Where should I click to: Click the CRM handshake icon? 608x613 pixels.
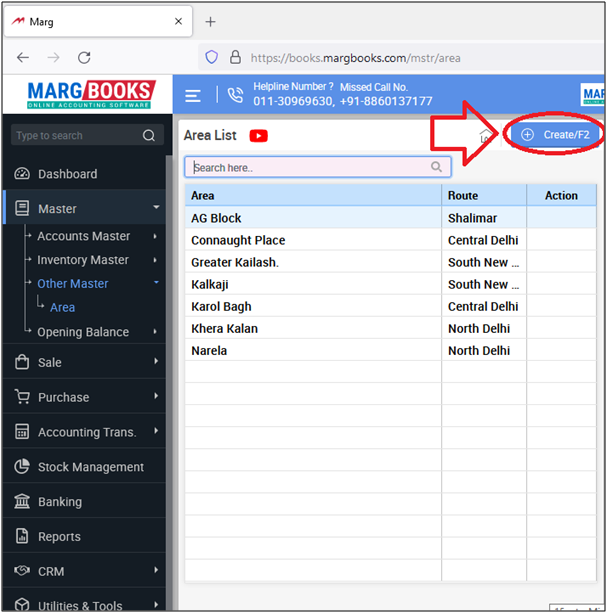pos(22,570)
